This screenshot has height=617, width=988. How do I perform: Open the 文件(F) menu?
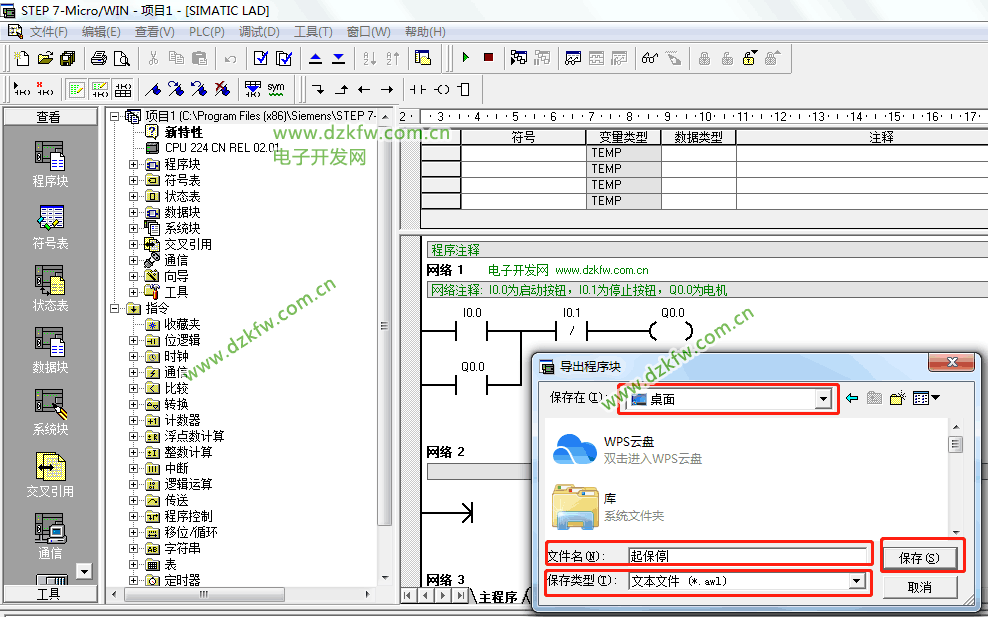[47, 32]
